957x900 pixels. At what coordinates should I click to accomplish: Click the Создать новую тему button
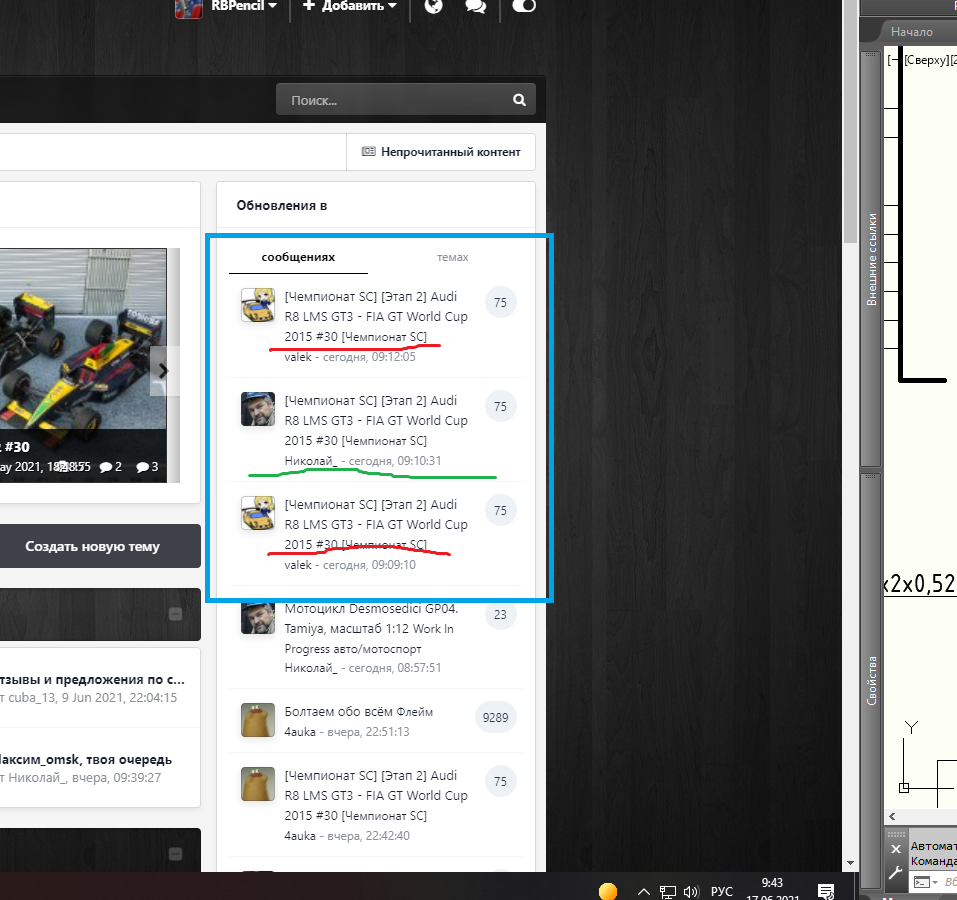tap(92, 547)
